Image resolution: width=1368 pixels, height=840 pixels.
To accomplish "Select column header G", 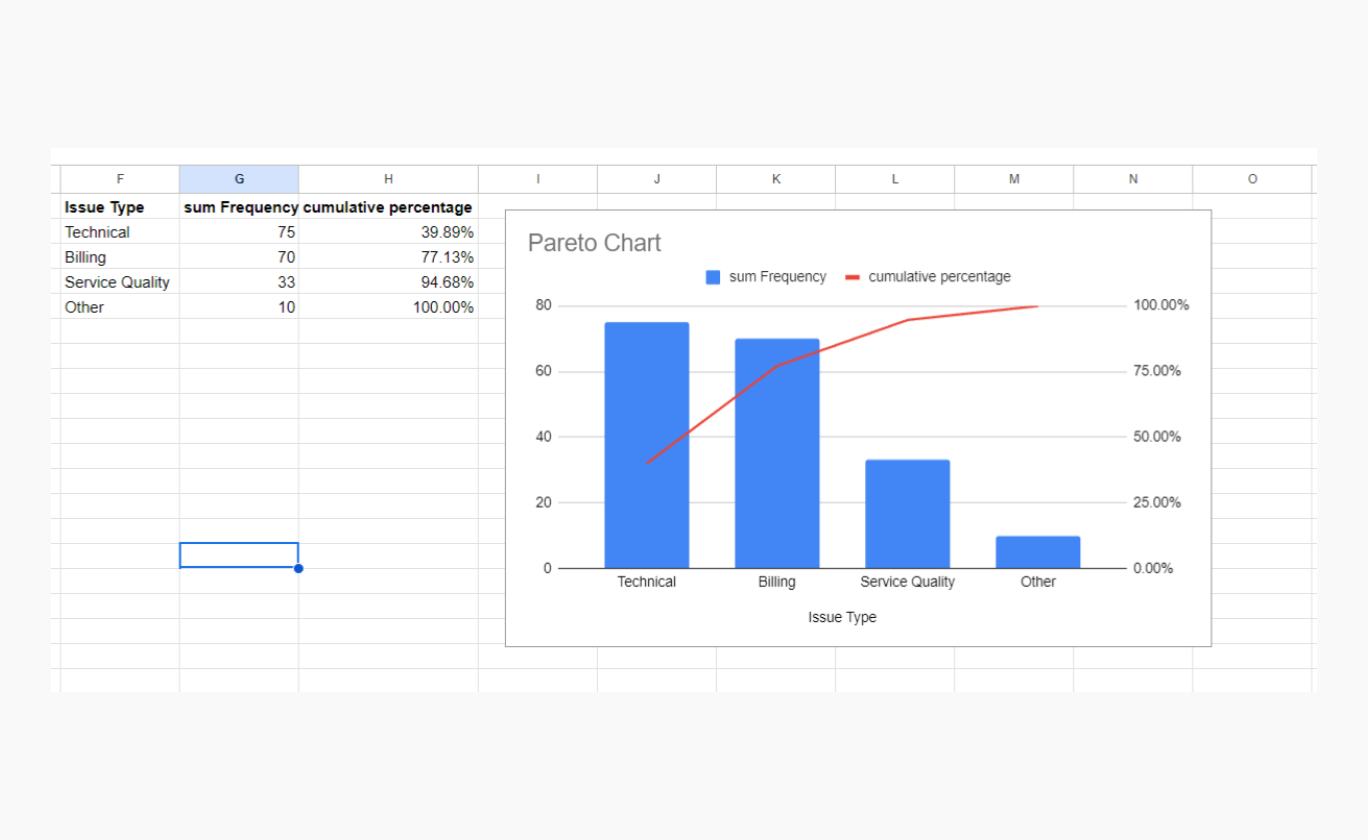I will pyautogui.click(x=238, y=178).
